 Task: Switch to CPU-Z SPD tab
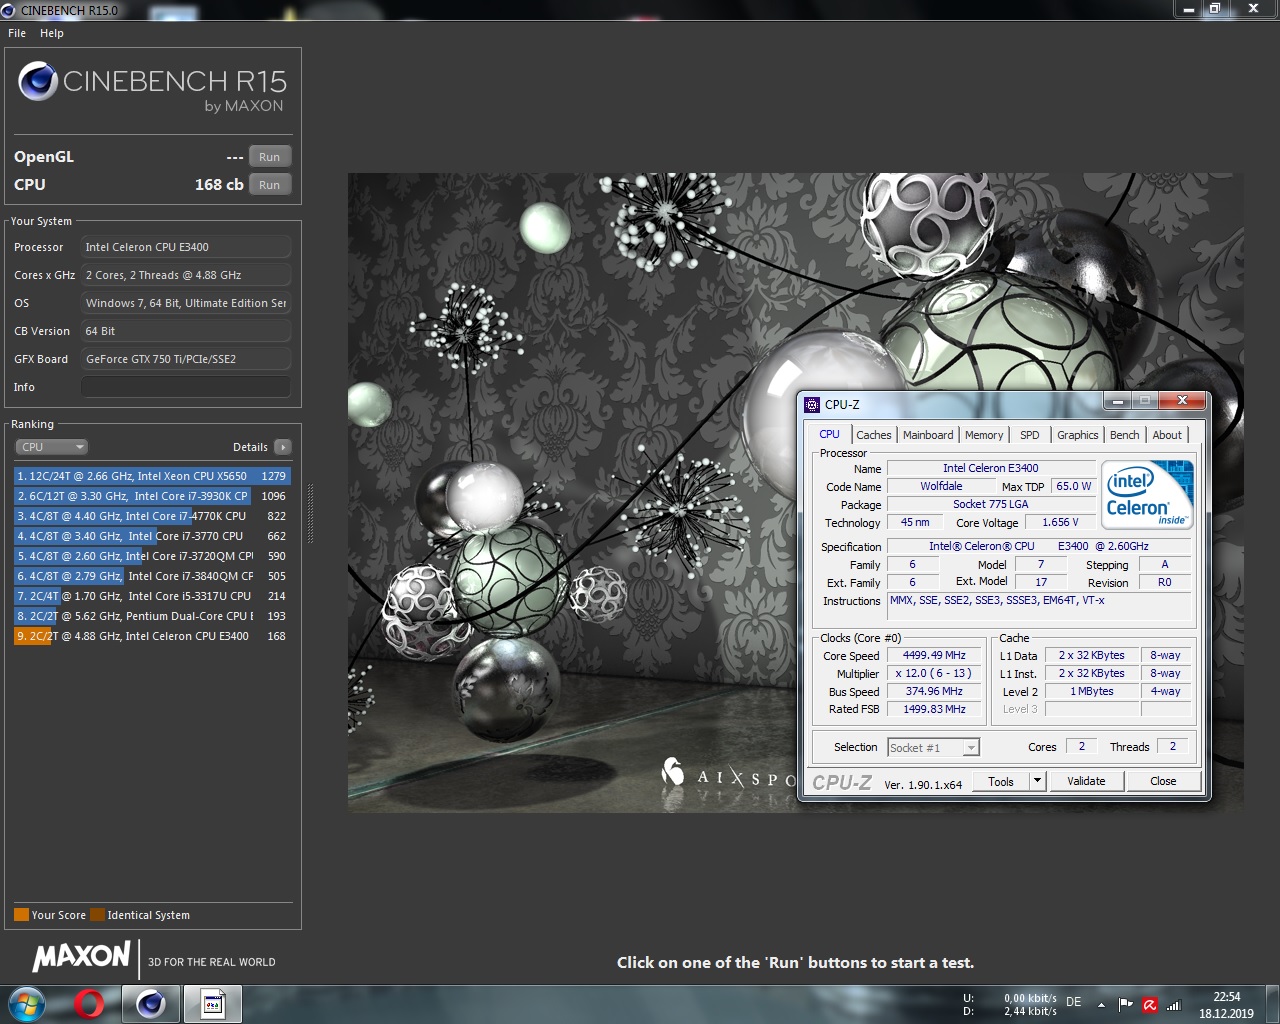pos(1030,435)
